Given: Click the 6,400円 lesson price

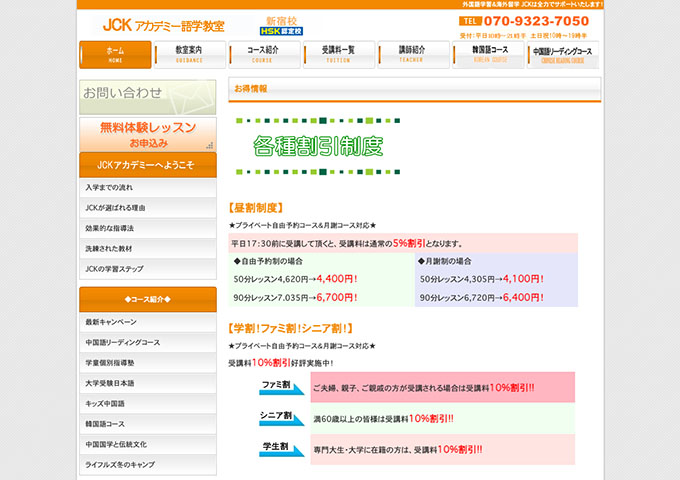Looking at the screenshot, I should point(523,297).
